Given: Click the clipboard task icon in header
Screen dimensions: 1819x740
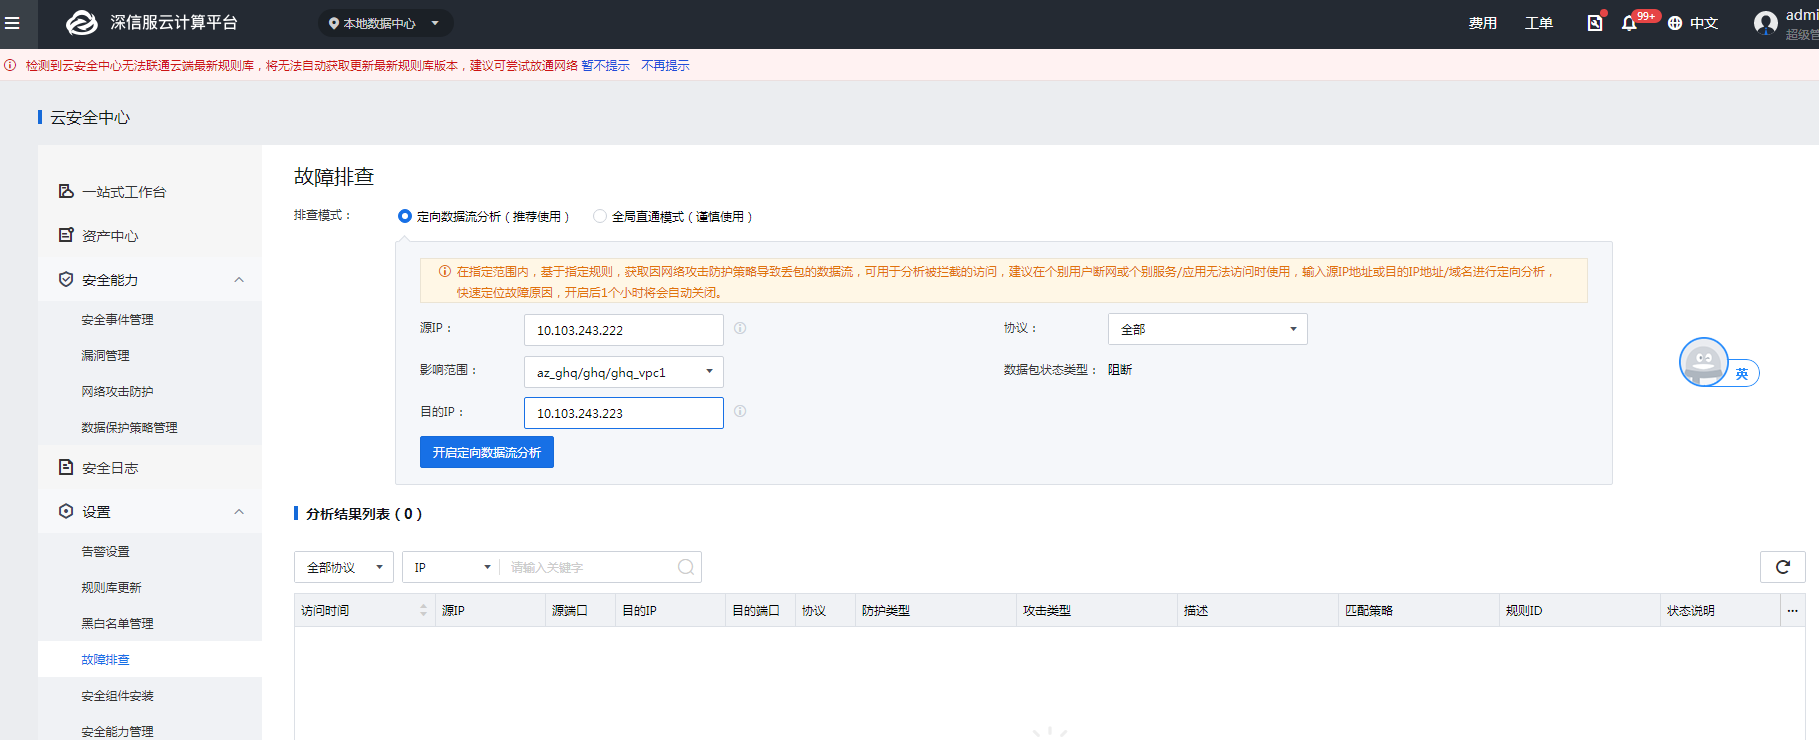Looking at the screenshot, I should tap(1595, 23).
